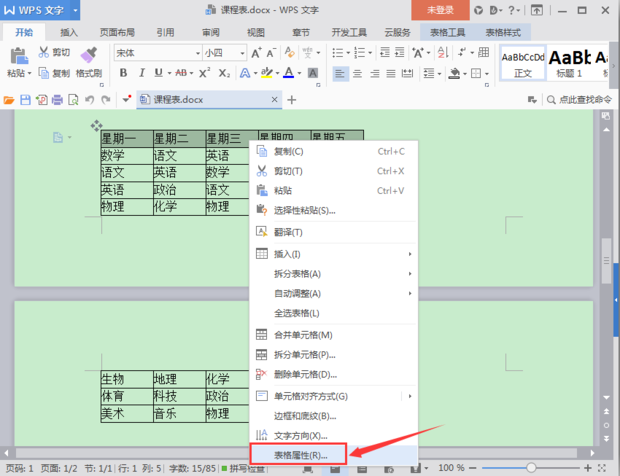Click the Copy icon in ribbon

(x=43, y=73)
